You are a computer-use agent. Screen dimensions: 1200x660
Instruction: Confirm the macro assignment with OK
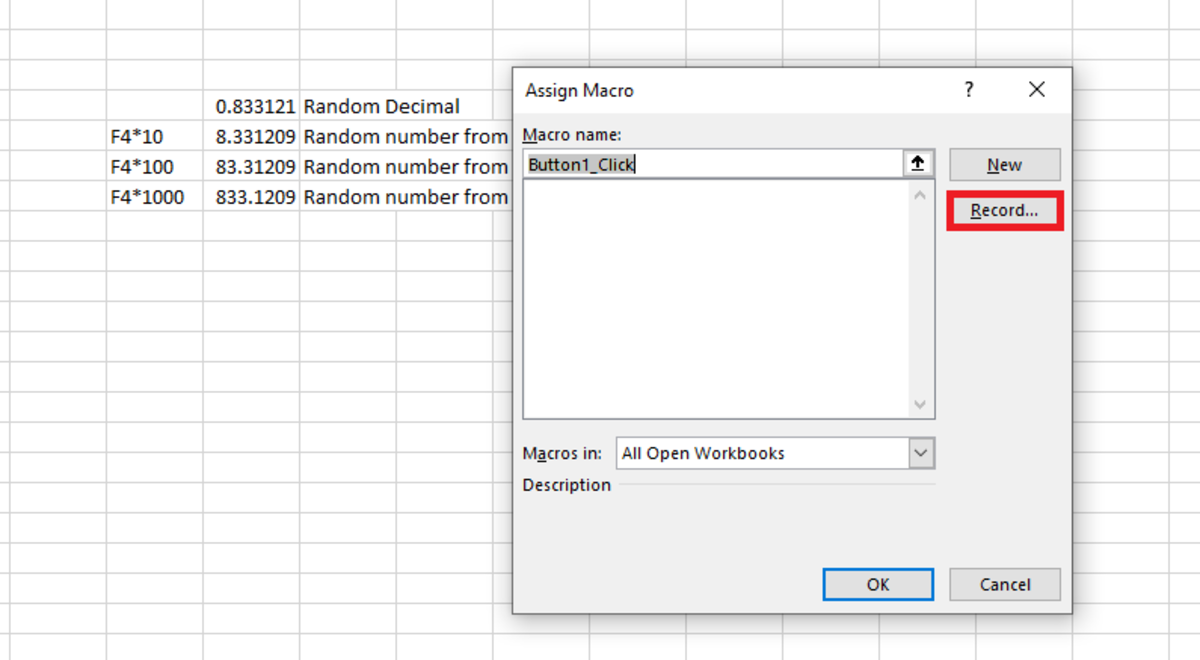click(877, 584)
